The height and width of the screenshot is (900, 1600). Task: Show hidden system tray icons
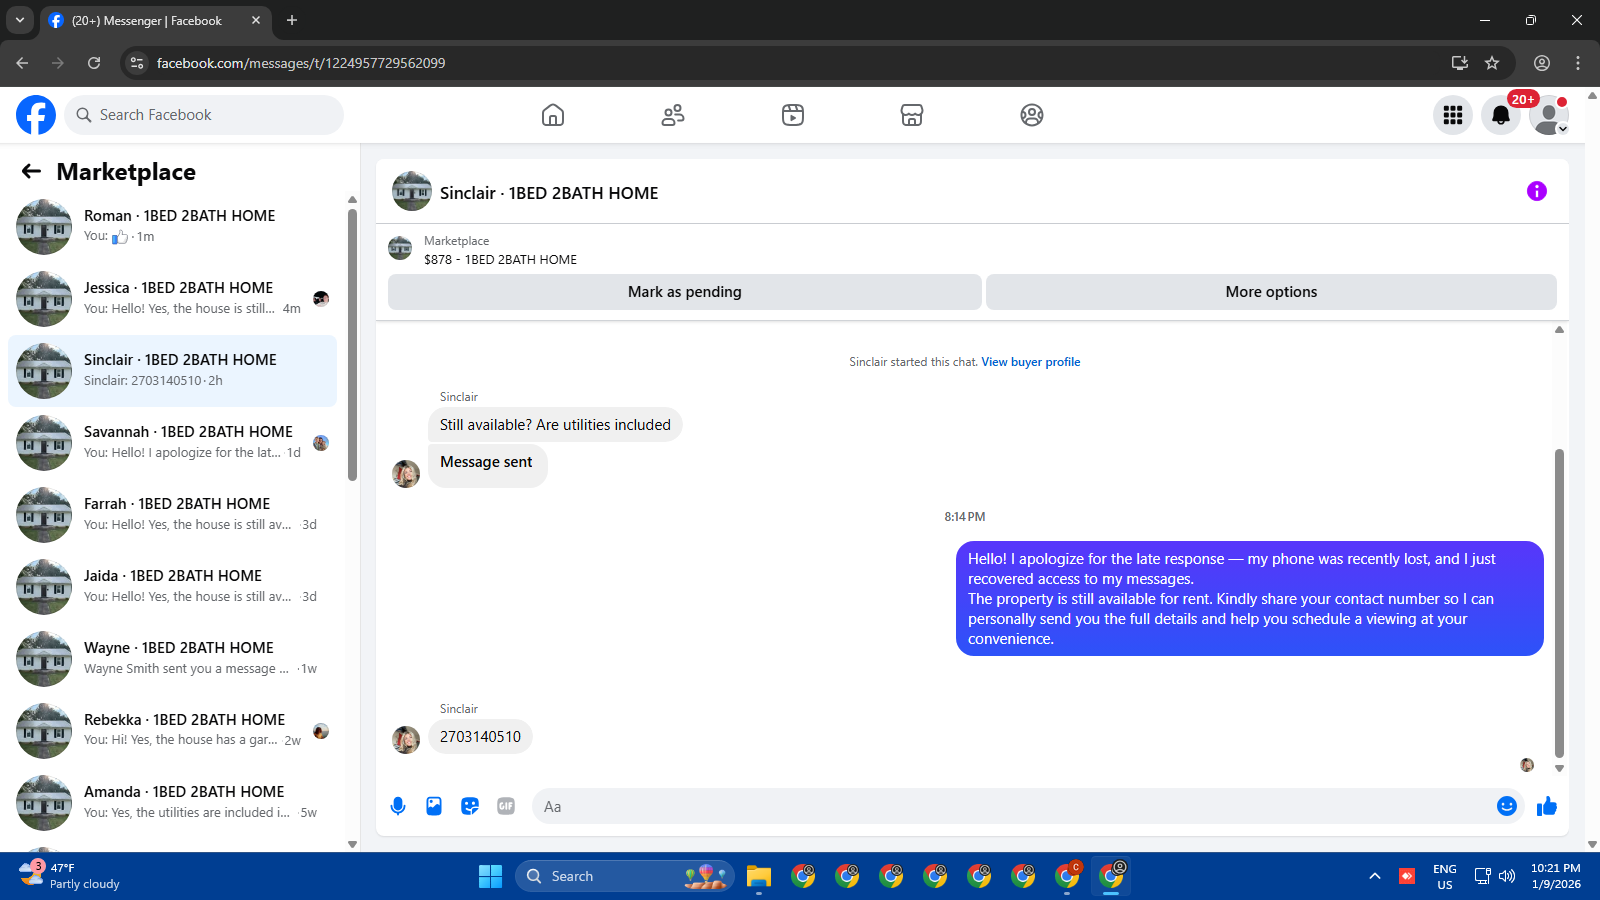click(x=1375, y=876)
